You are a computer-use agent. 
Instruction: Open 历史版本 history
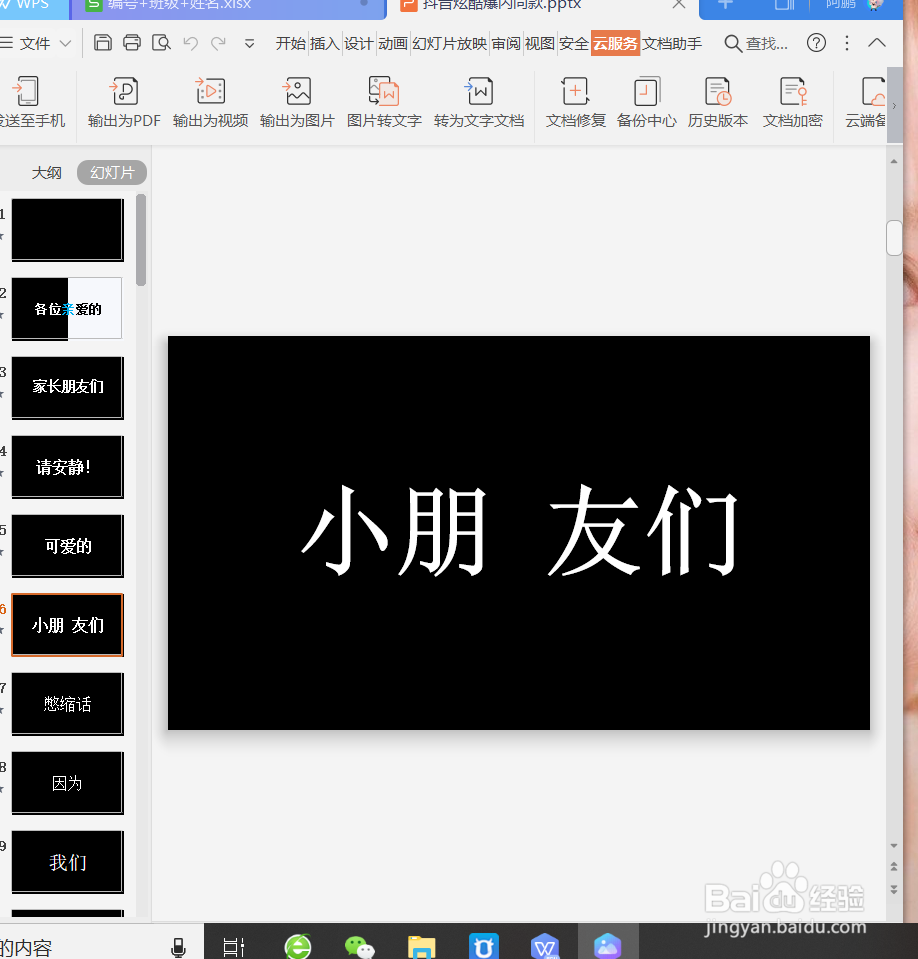(719, 100)
